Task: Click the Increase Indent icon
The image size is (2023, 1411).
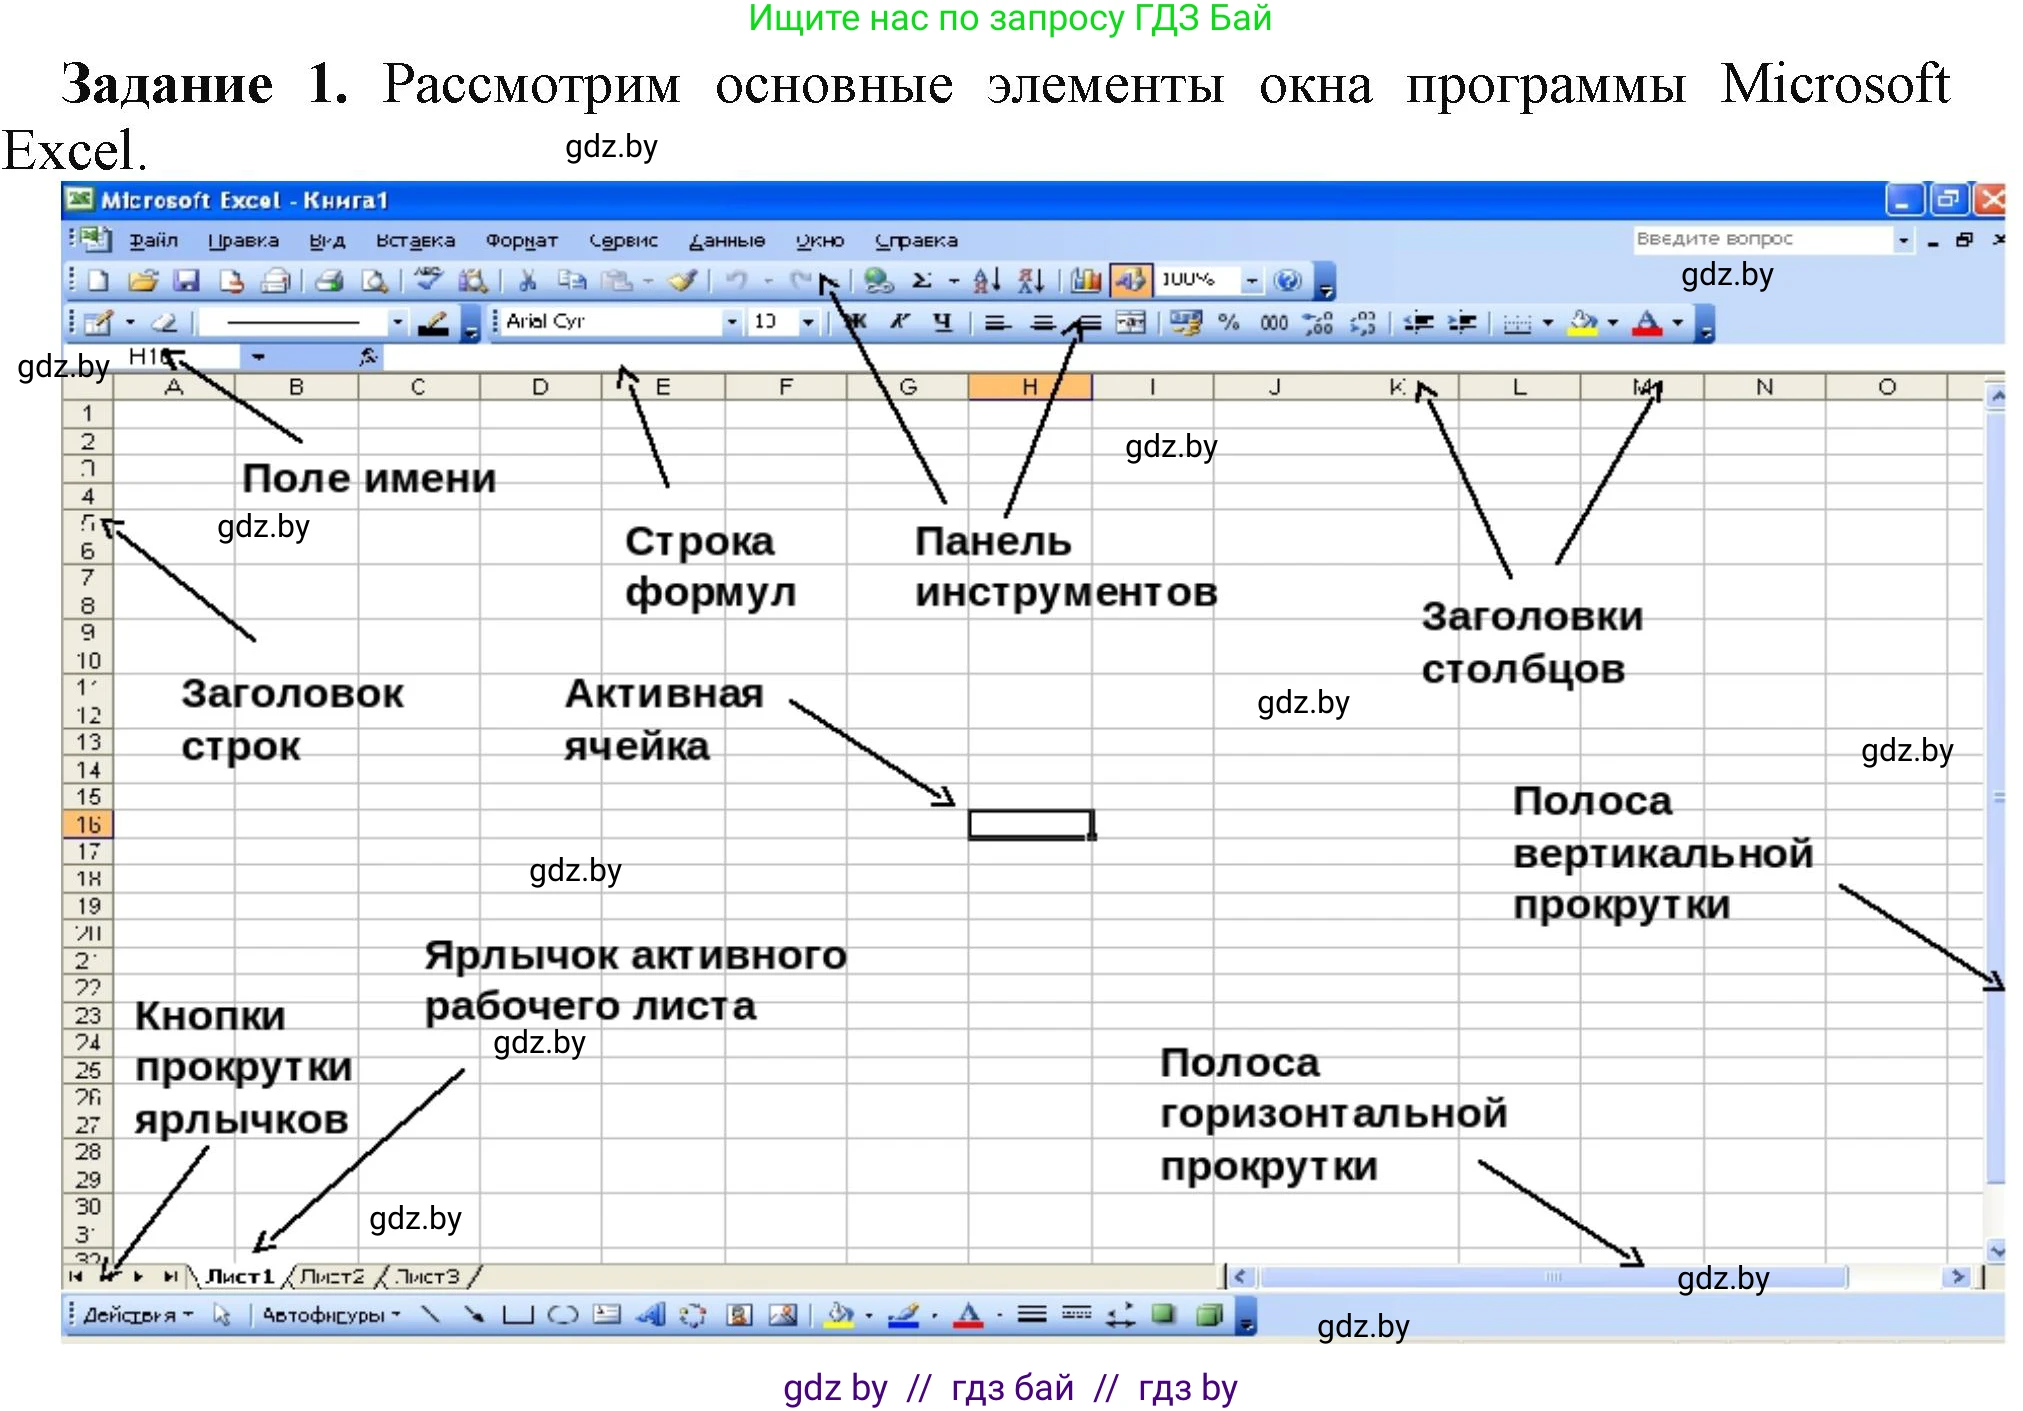Action: tap(1462, 323)
